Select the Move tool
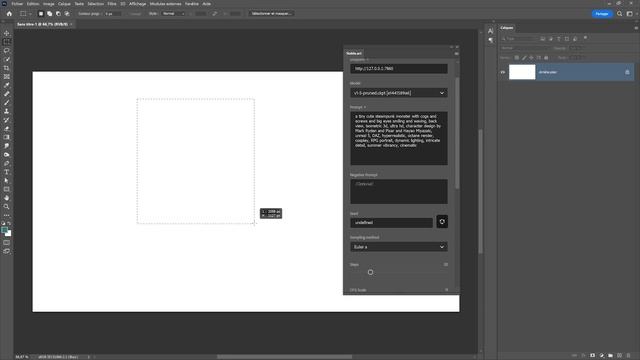640x360 pixels. (7, 33)
